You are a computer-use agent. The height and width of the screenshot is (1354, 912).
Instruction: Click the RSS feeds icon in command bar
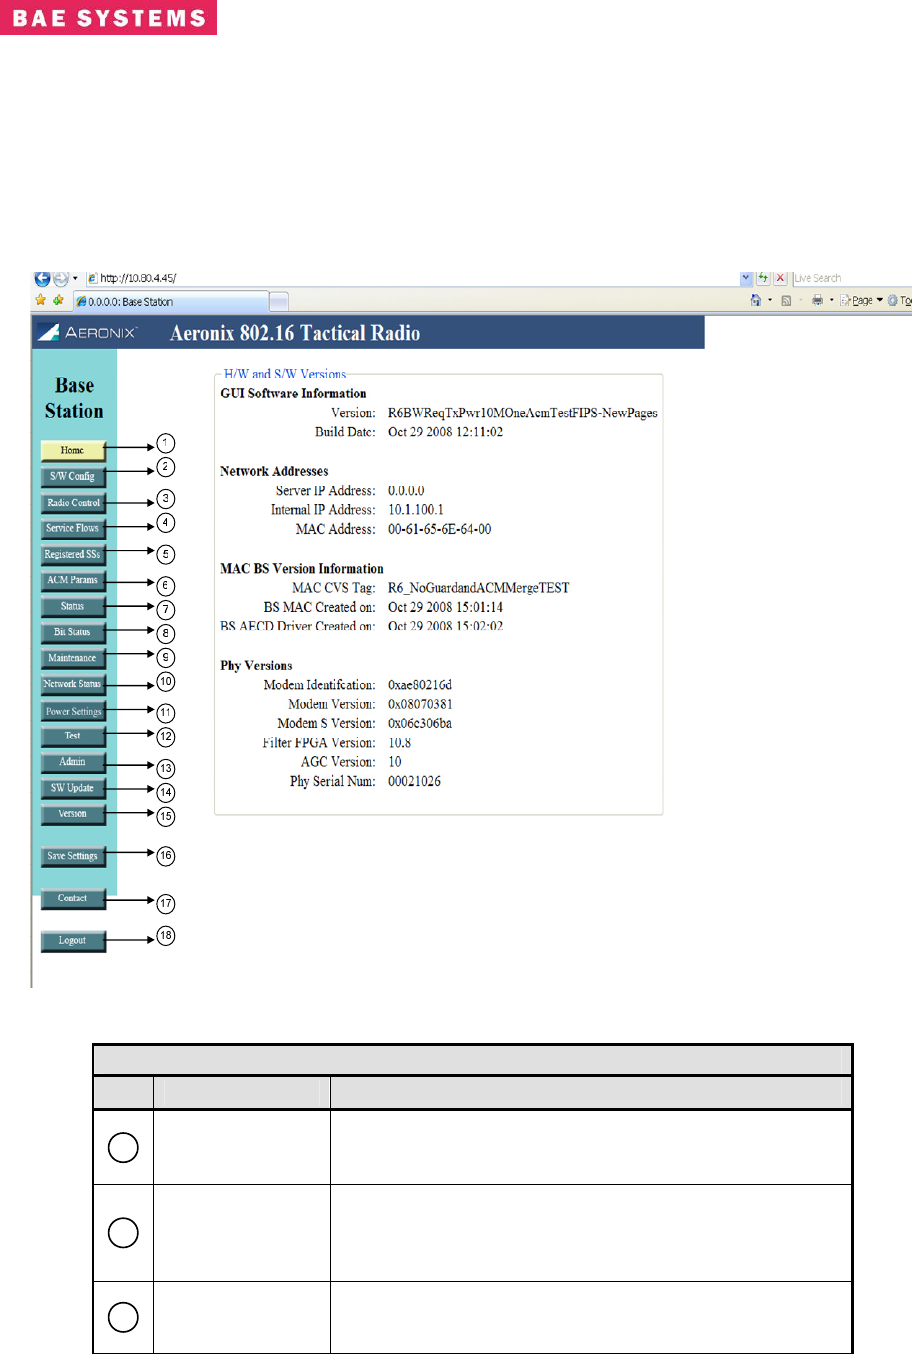click(x=786, y=300)
